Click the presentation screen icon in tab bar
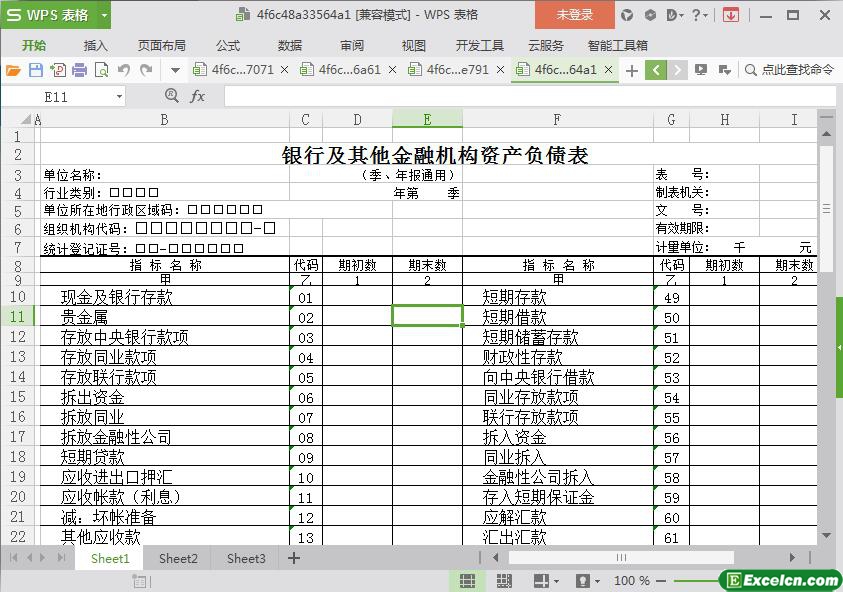The image size is (843, 592). point(701,70)
